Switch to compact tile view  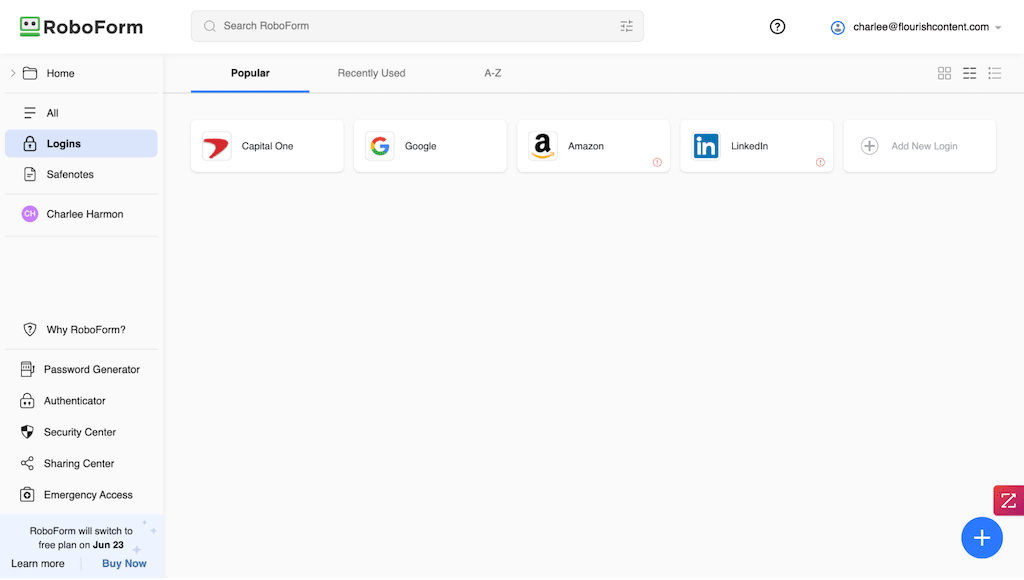(969, 73)
